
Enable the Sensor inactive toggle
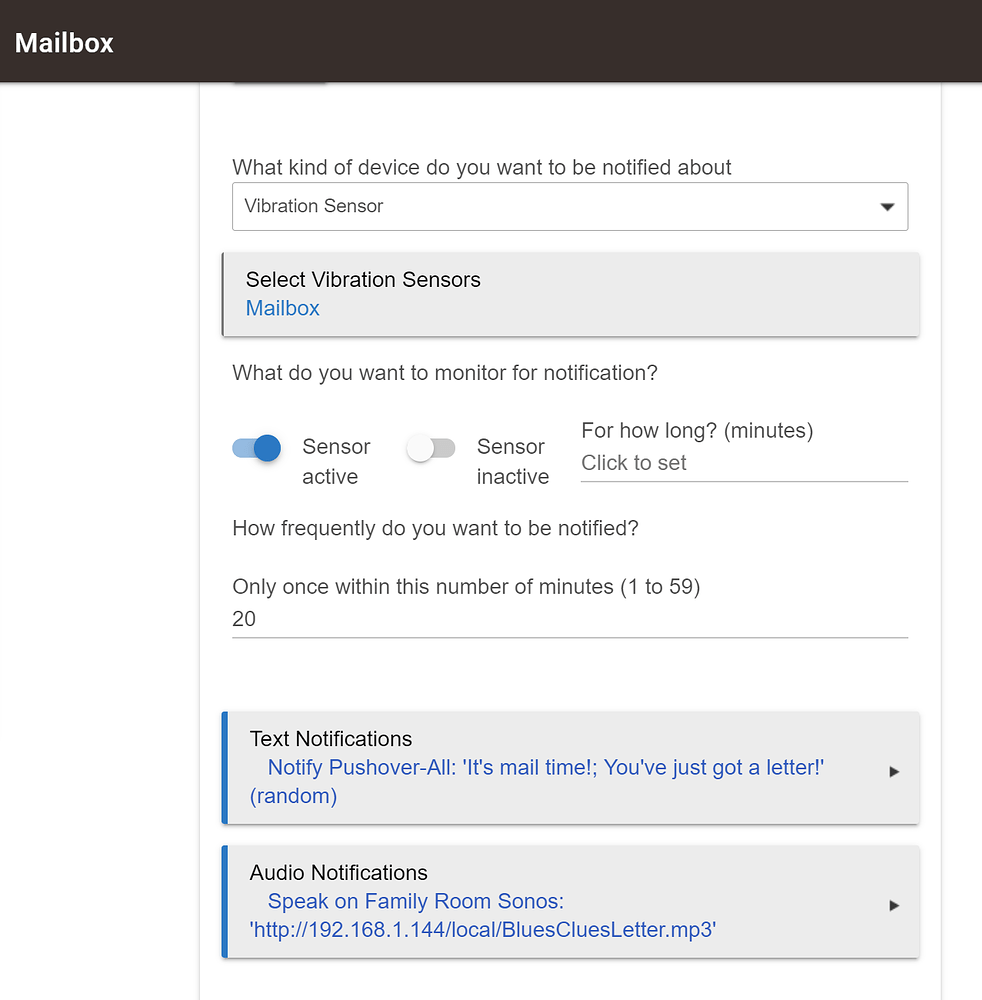[x=430, y=448]
